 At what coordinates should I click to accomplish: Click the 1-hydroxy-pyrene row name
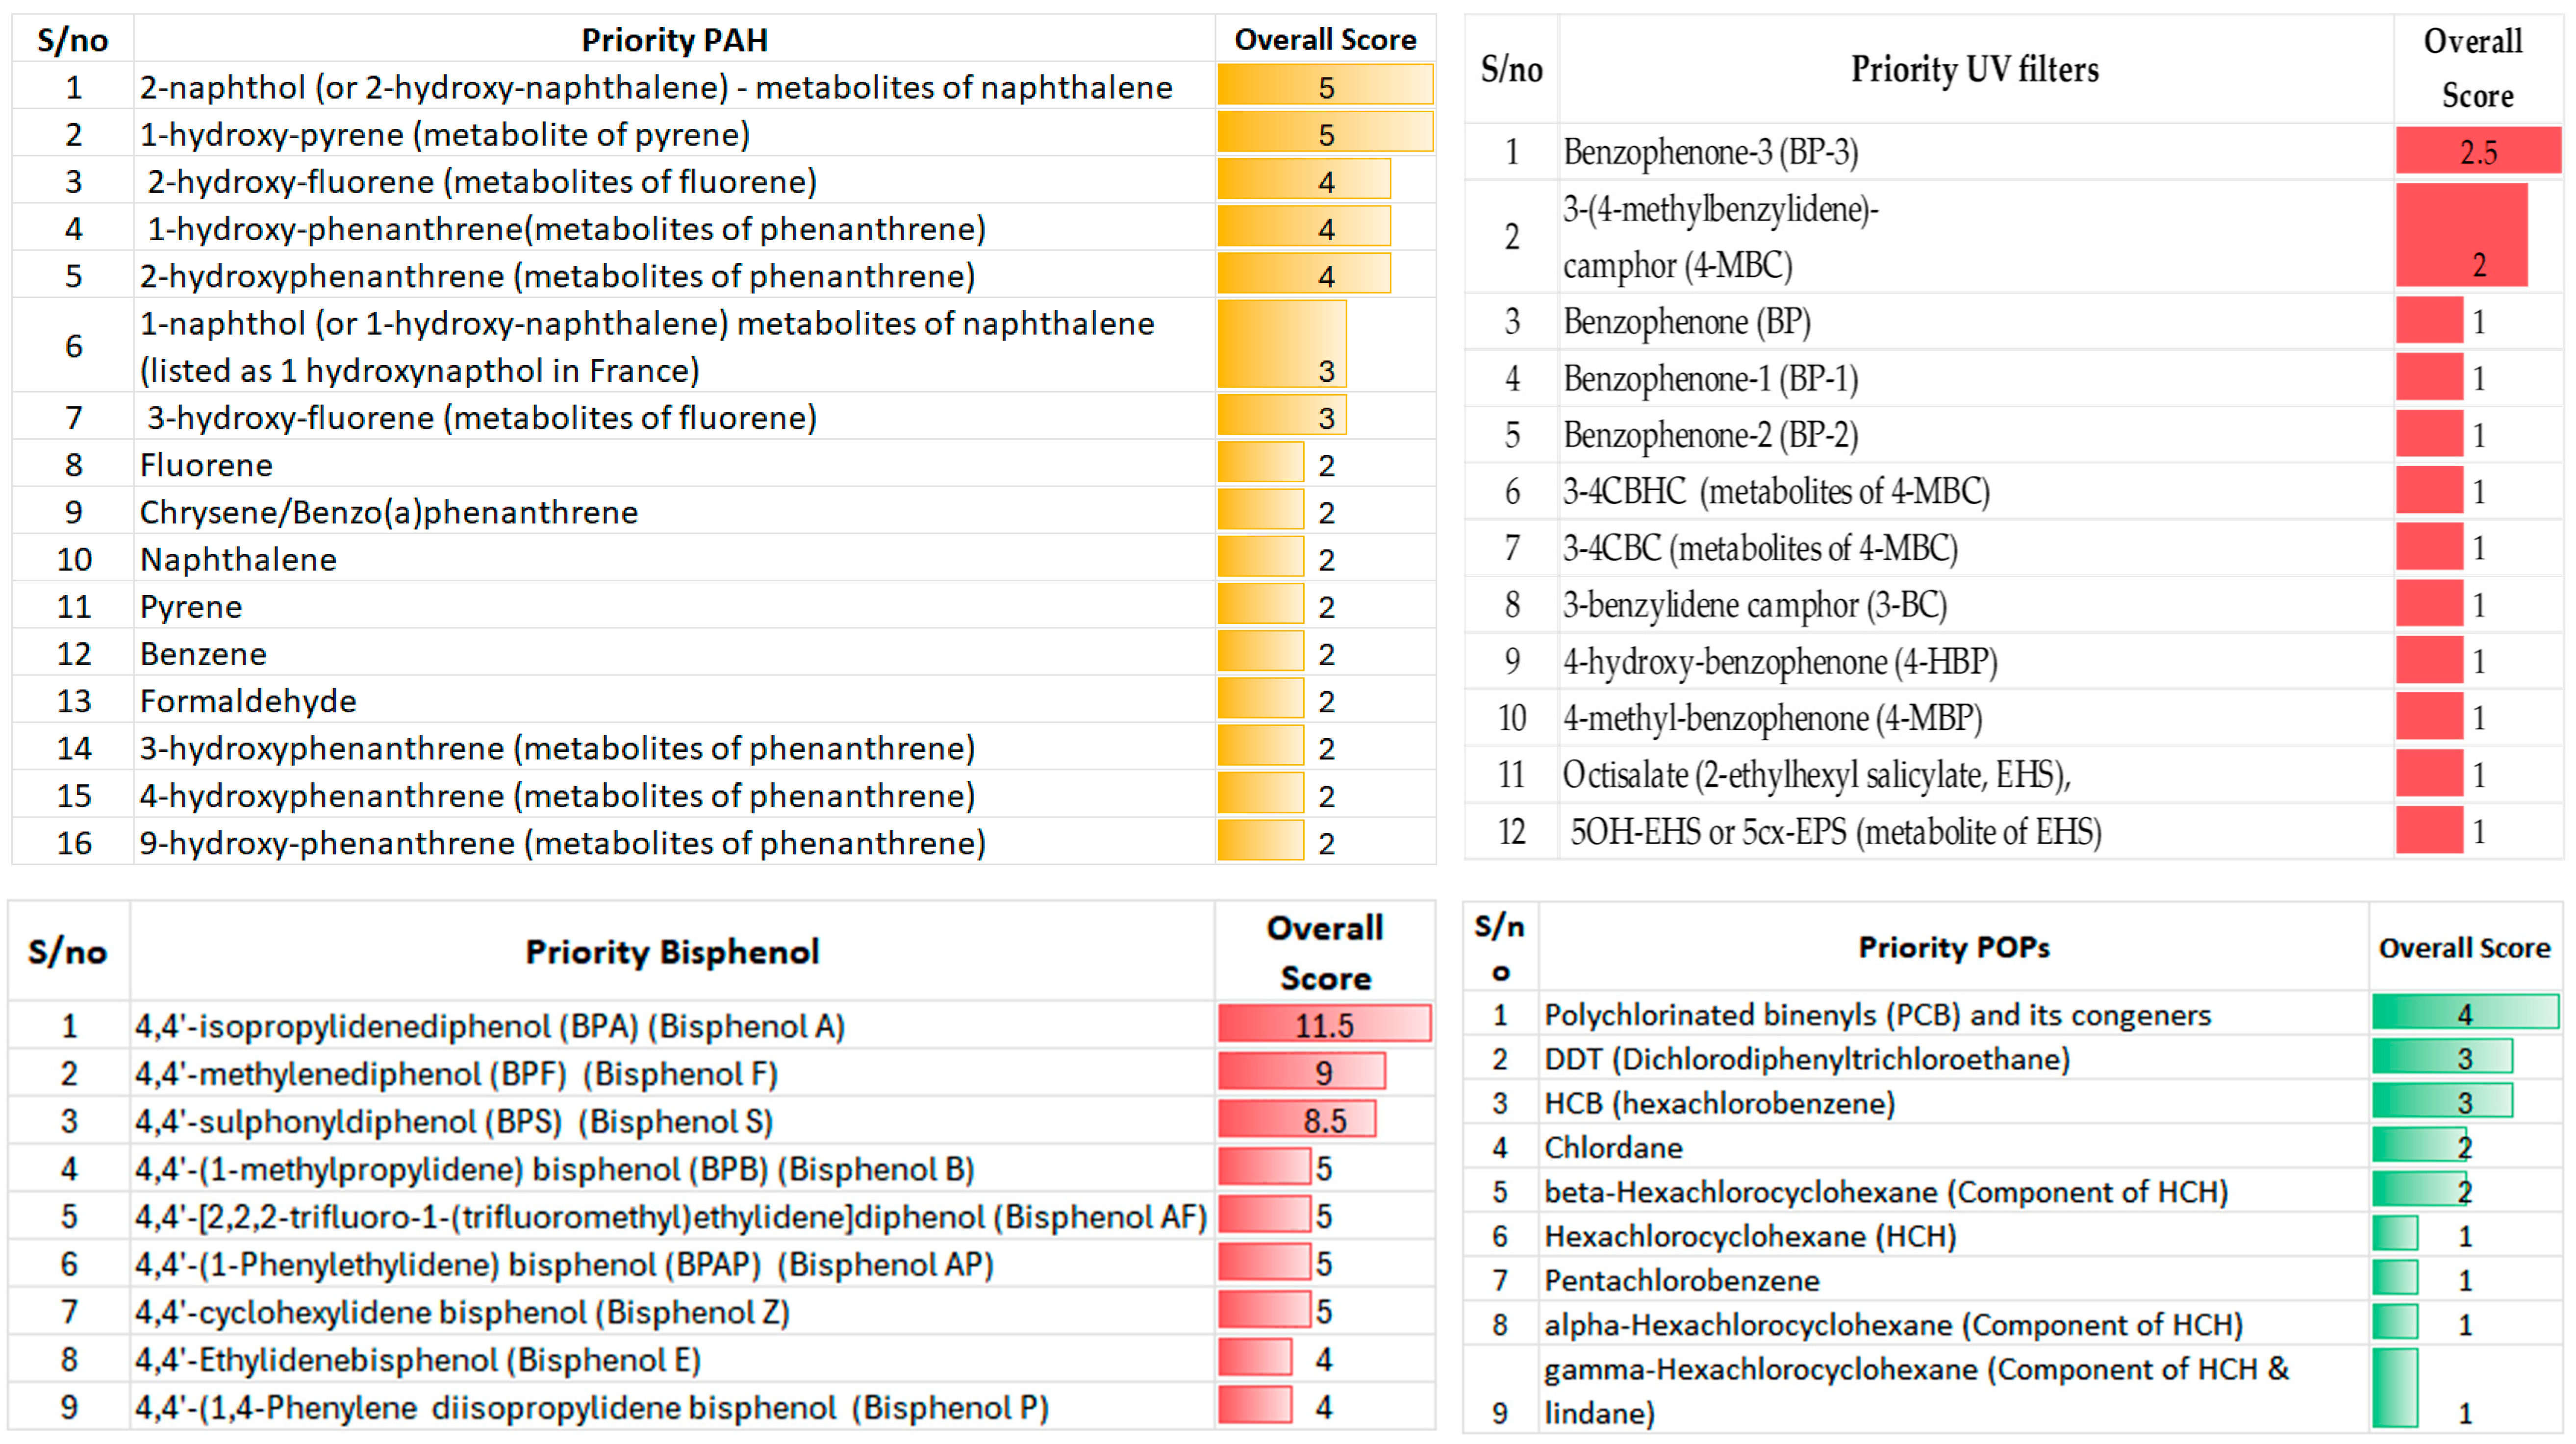[x=445, y=135]
